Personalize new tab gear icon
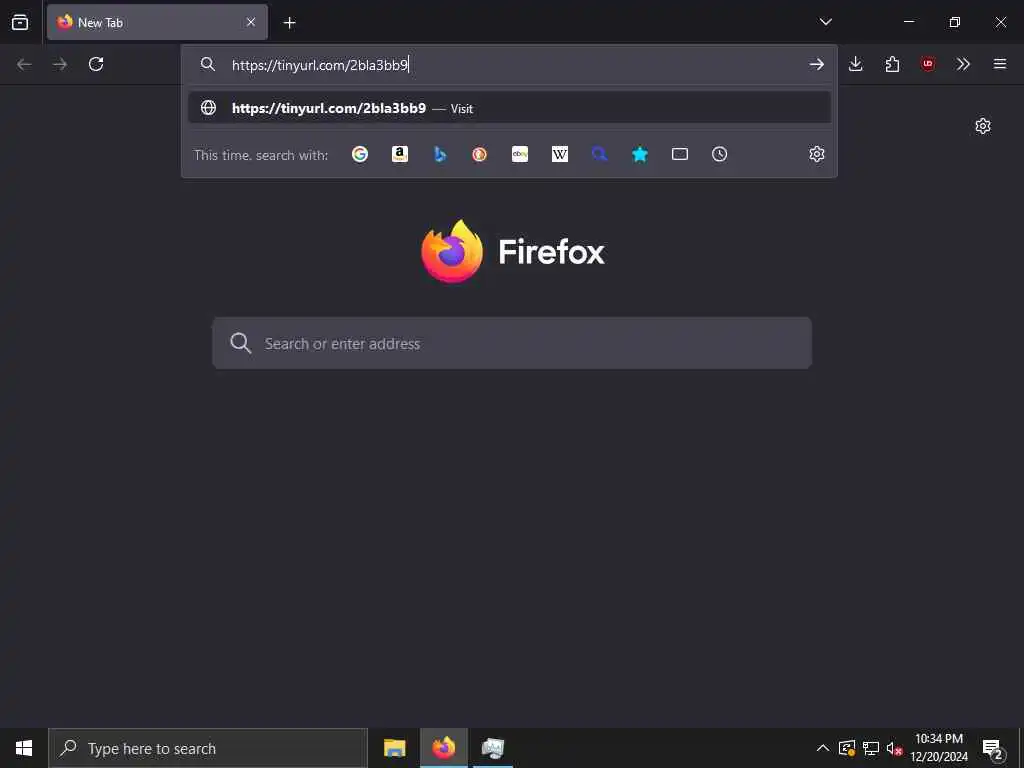The image size is (1024, 768). coord(983,126)
